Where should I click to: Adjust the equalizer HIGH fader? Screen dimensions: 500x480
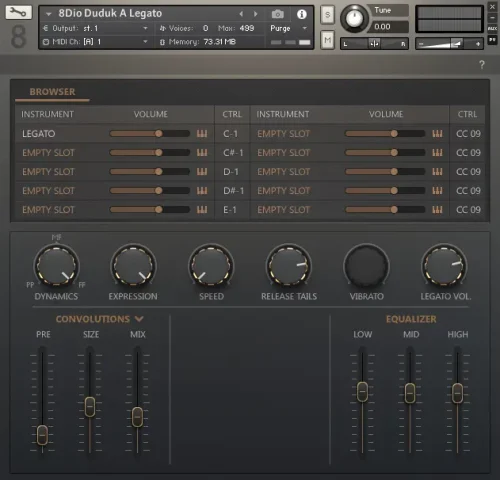point(457,393)
